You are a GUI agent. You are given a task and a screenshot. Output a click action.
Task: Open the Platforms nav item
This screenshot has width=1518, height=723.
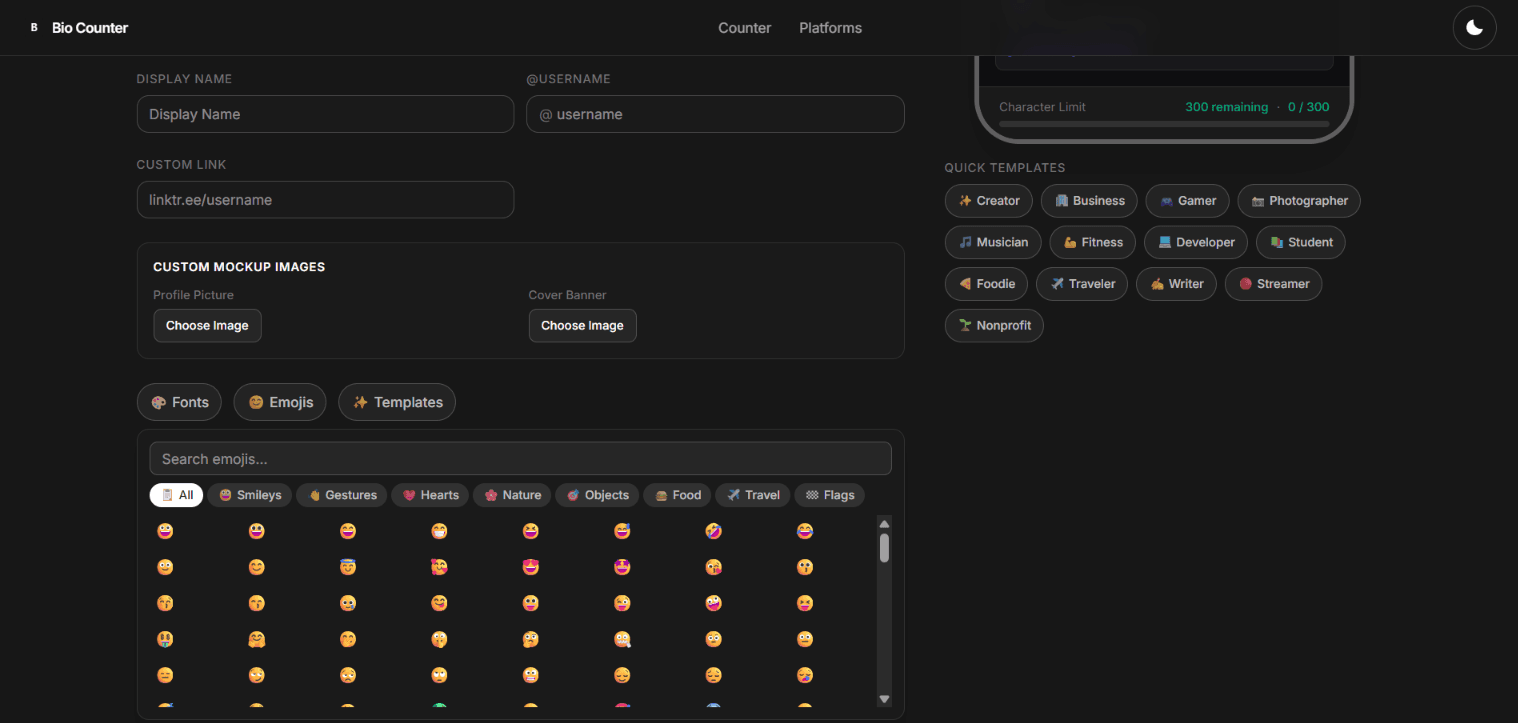830,28
